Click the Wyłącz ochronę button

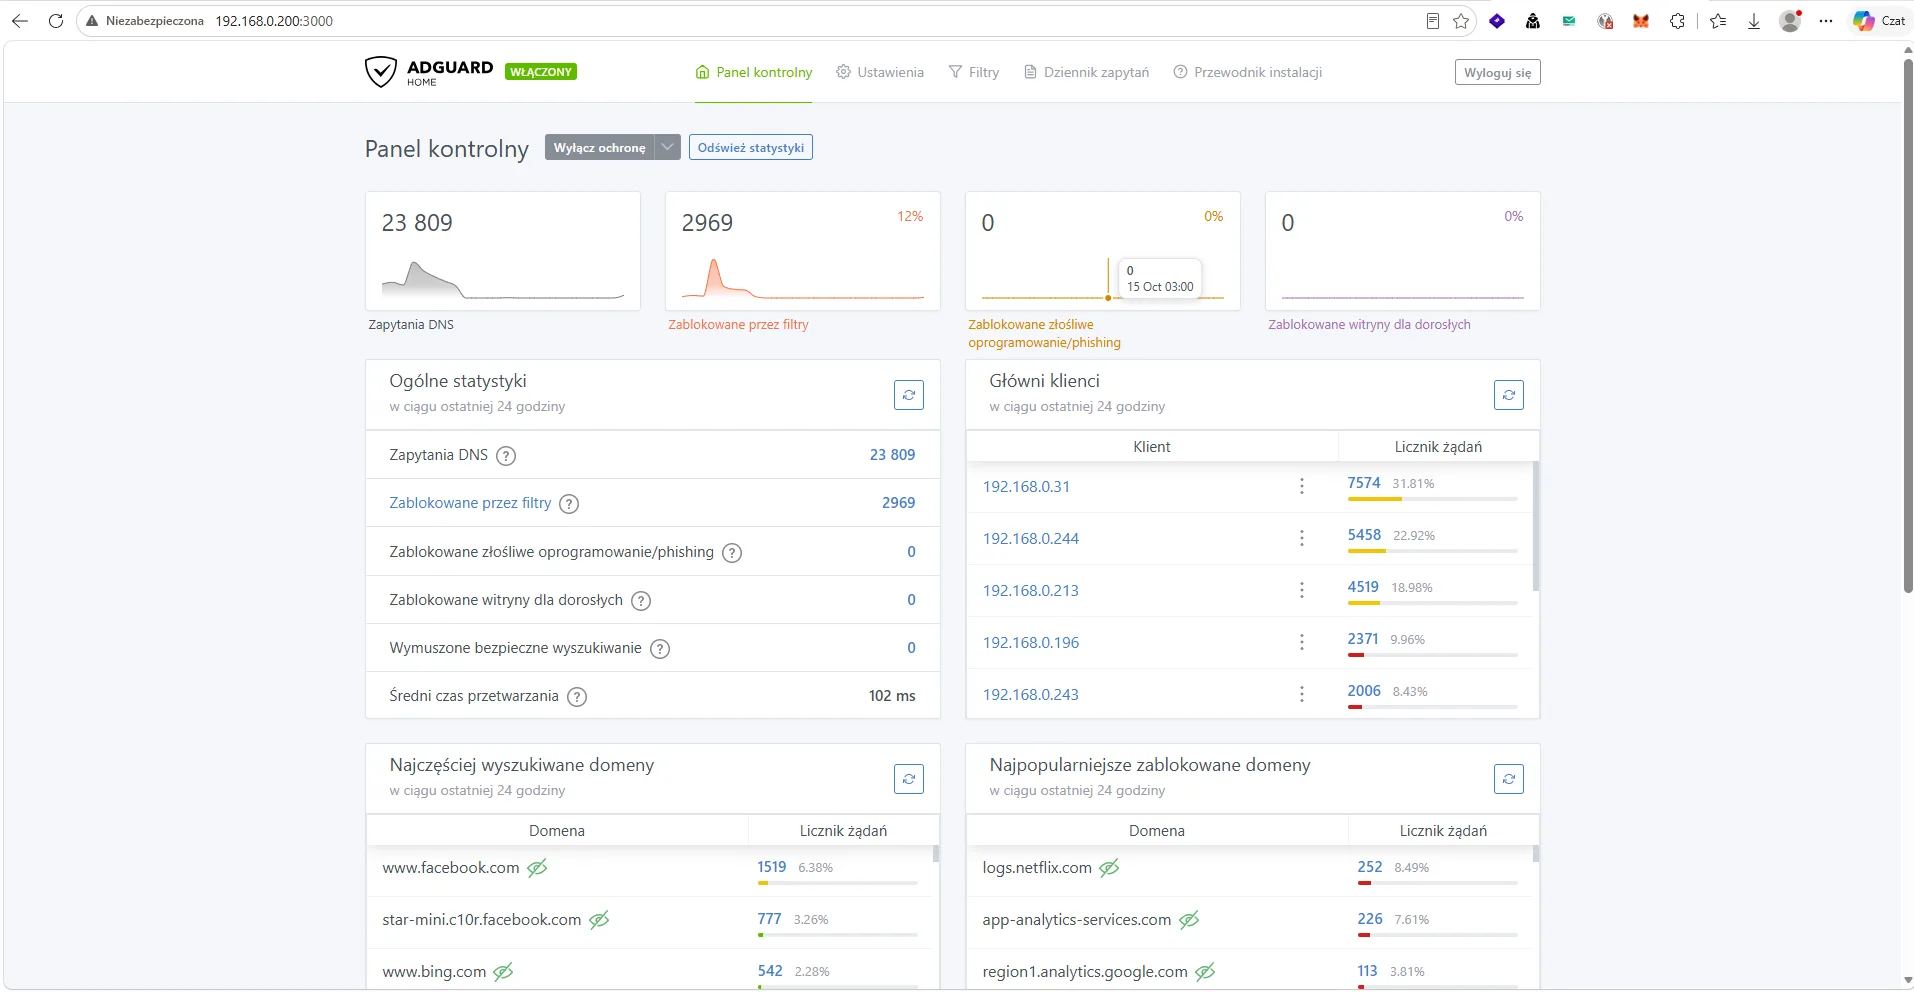click(600, 147)
